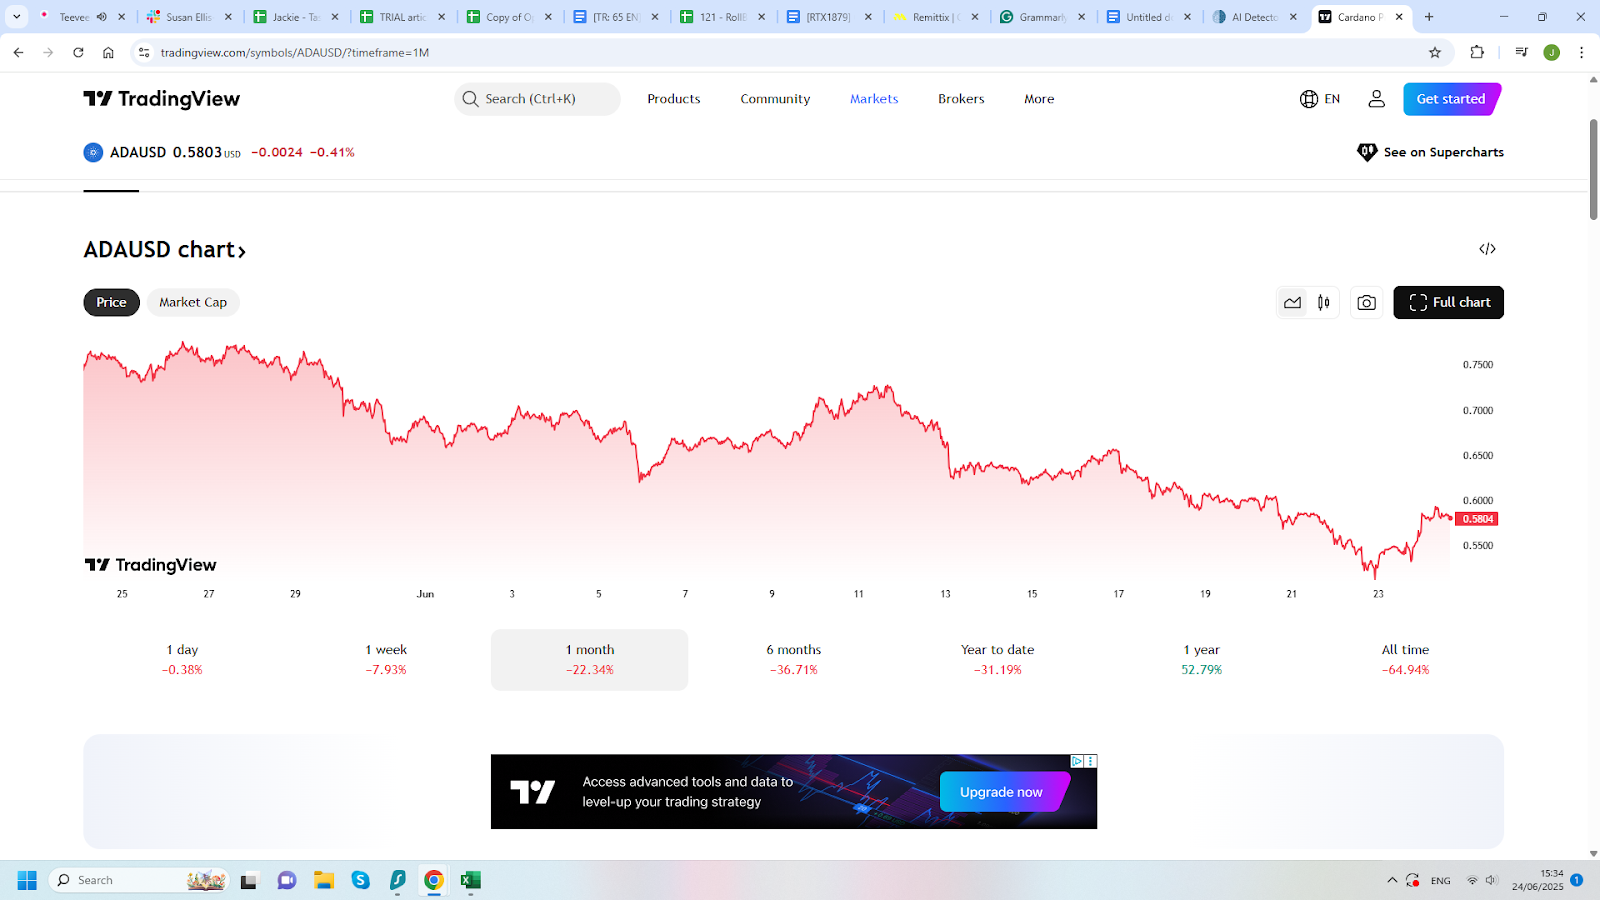View site information icon in address bar
Viewport: 1600px width, 900px height.
pos(144,52)
